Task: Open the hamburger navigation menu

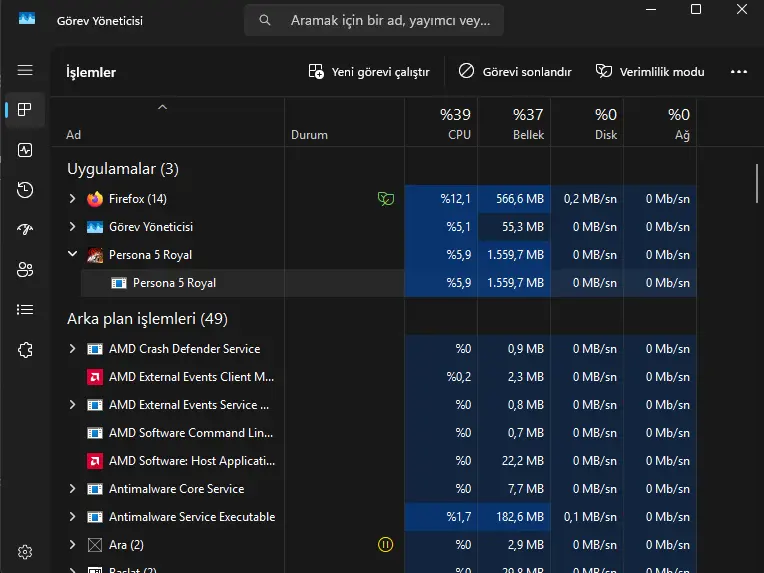Action: click(x=25, y=70)
